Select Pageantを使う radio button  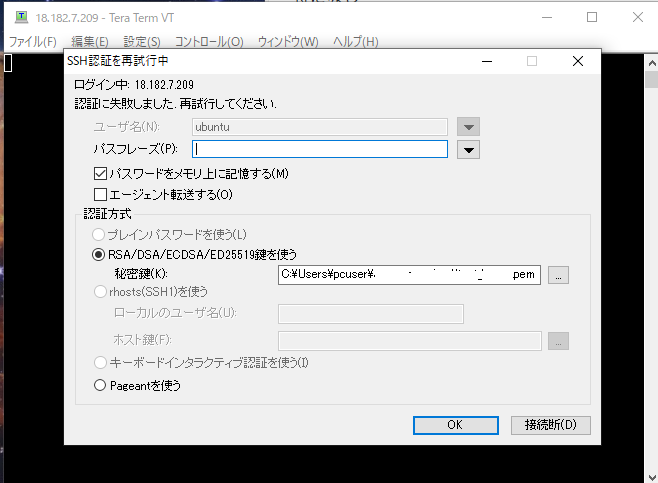pyautogui.click(x=100, y=385)
